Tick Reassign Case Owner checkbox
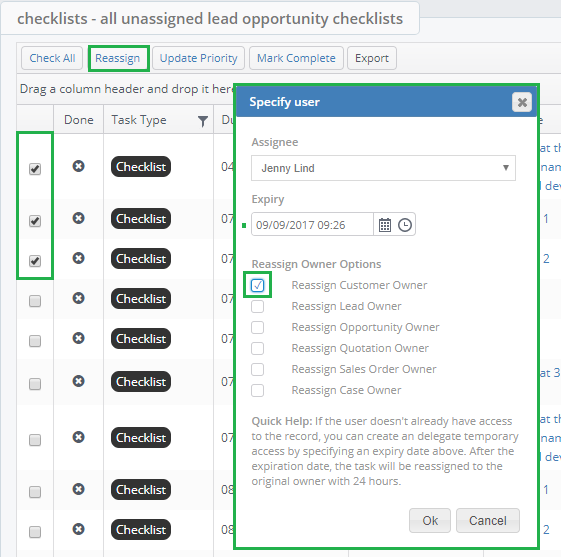 pos(257,390)
